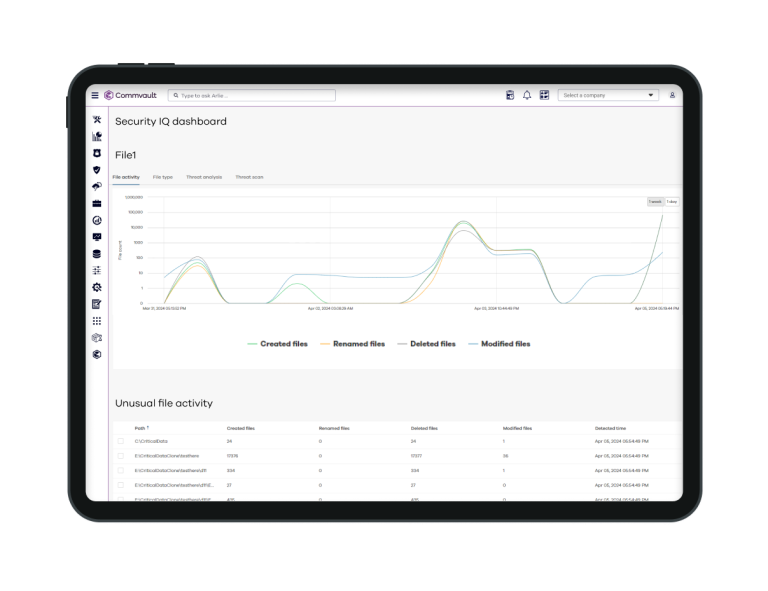This screenshot has height=591, width=768.
Task: Open the notifications bell
Action: (x=527, y=95)
